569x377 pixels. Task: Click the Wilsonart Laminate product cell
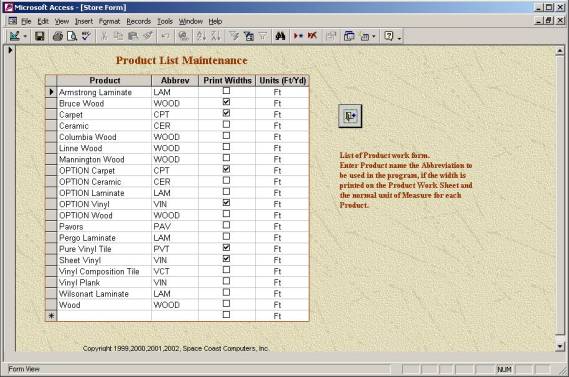point(104,294)
